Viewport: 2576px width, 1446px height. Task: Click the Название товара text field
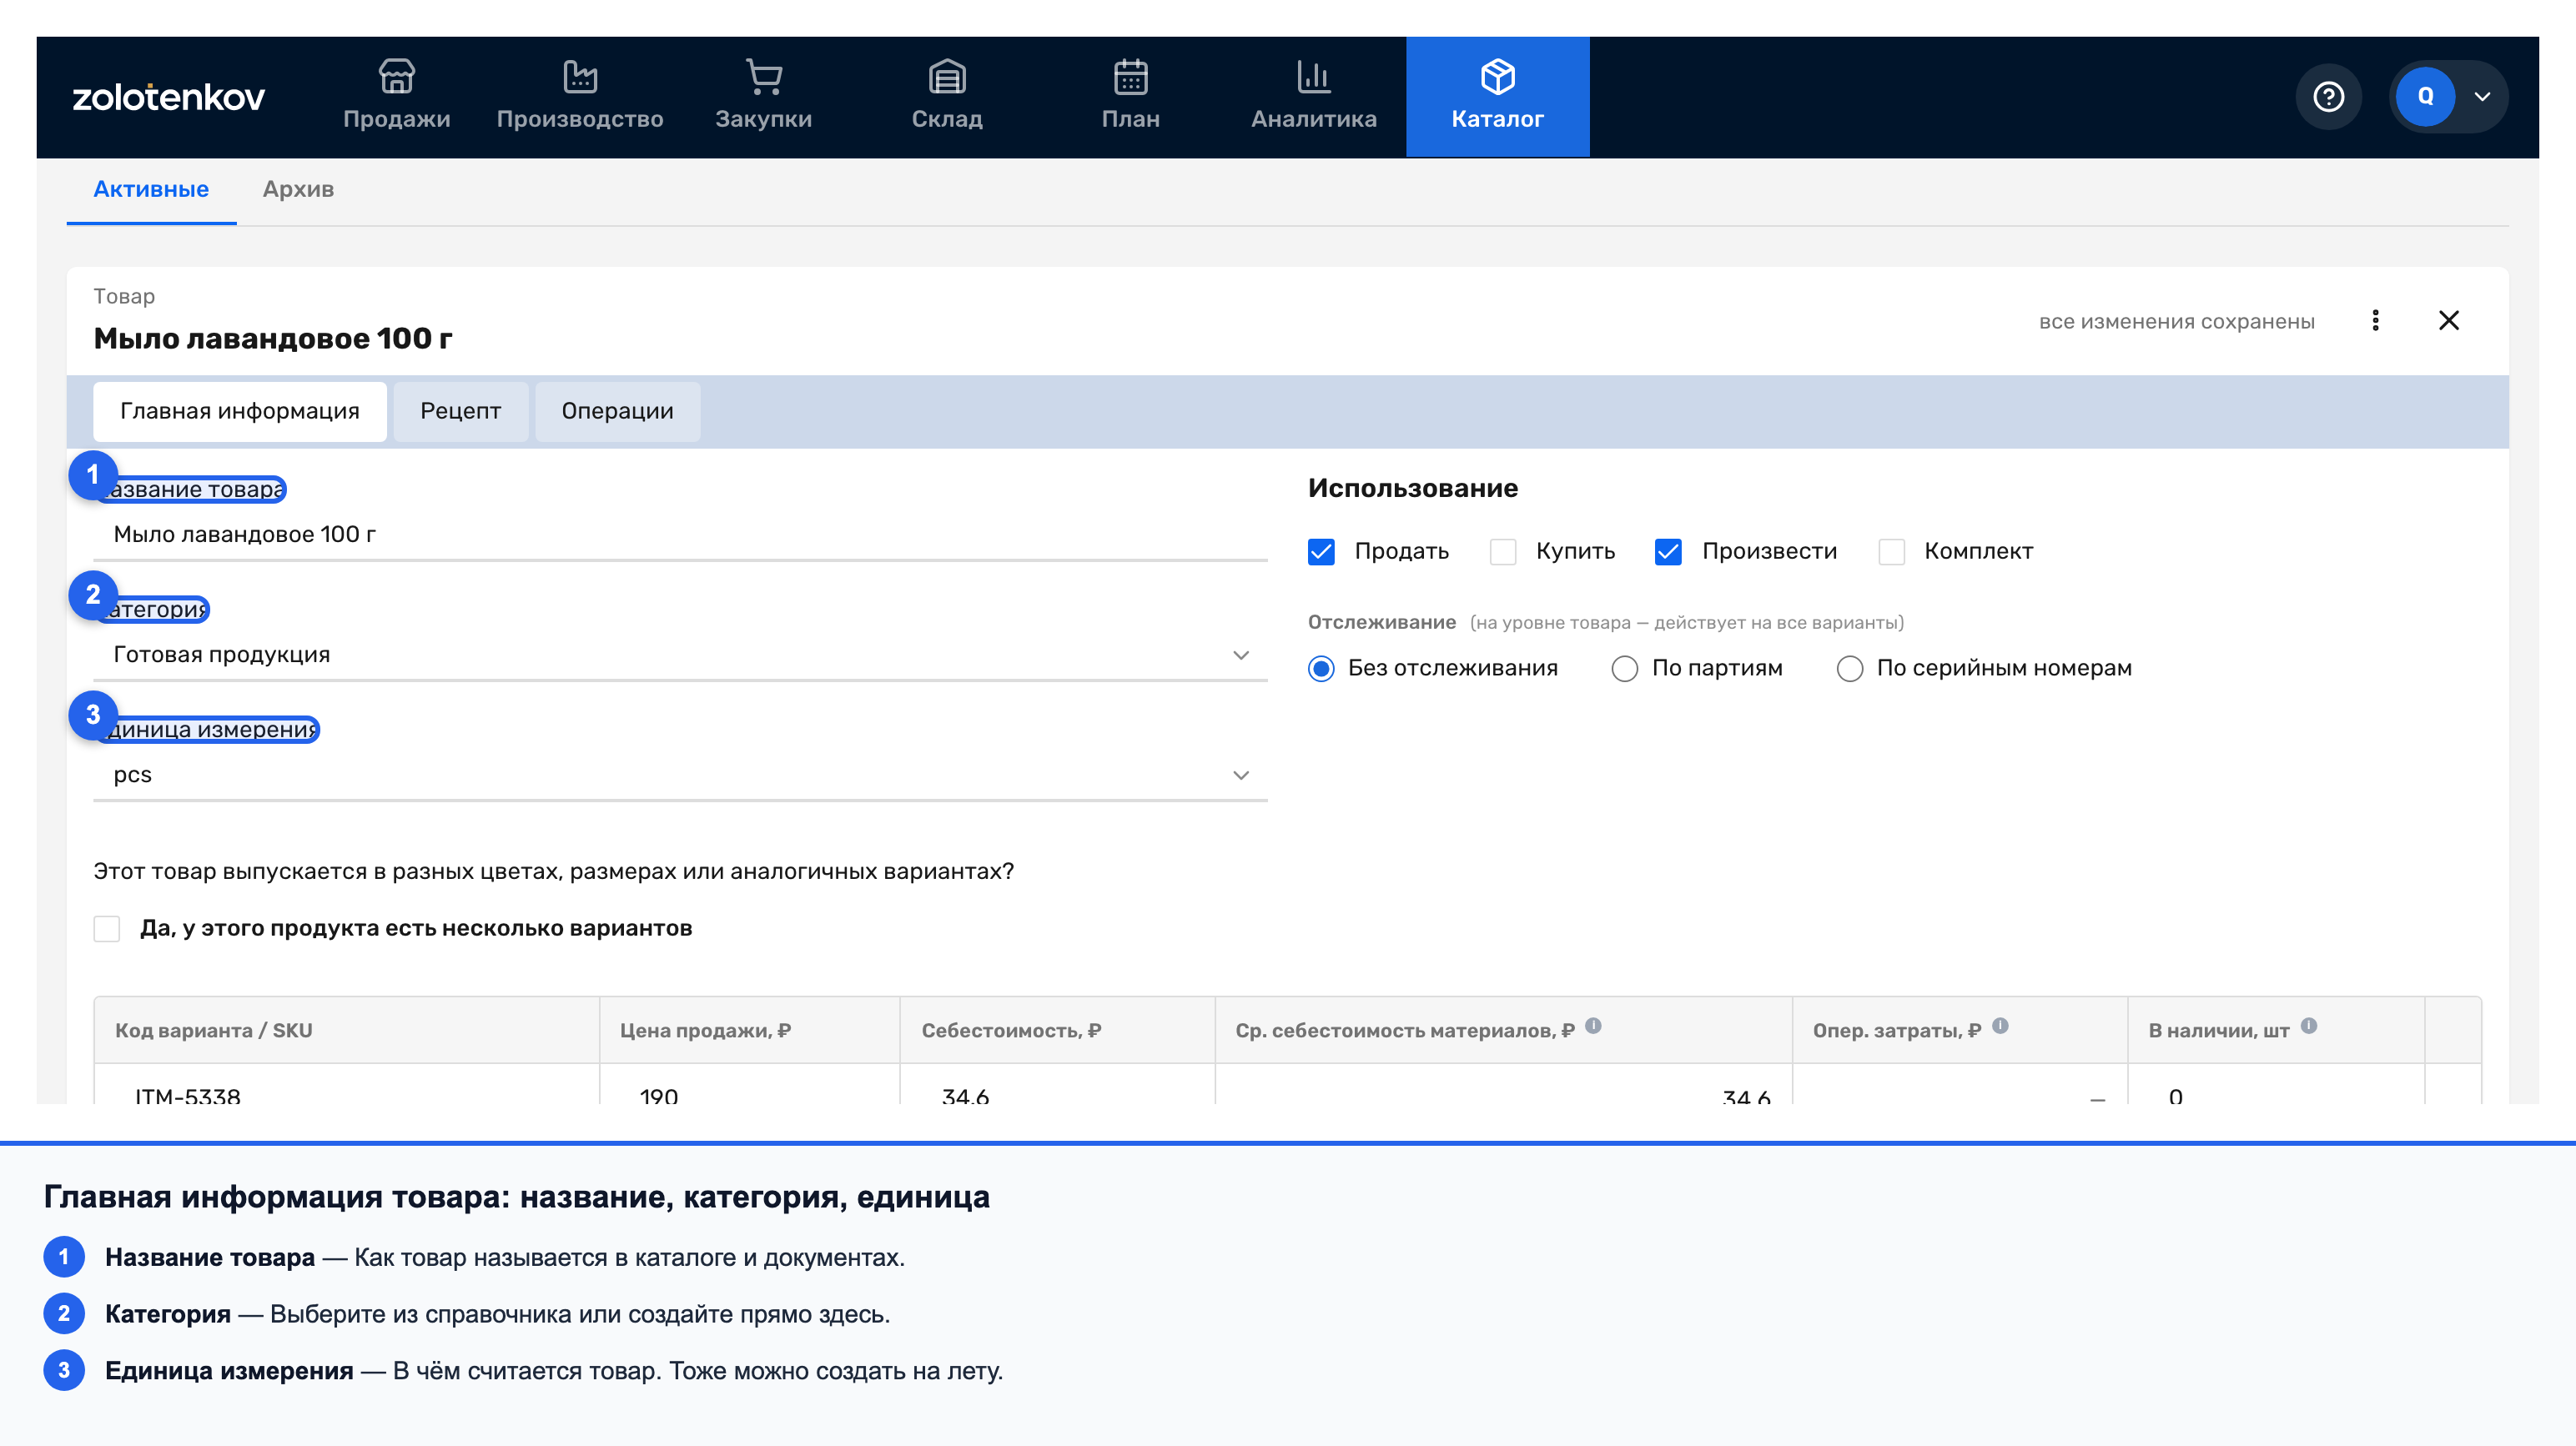pos(680,535)
